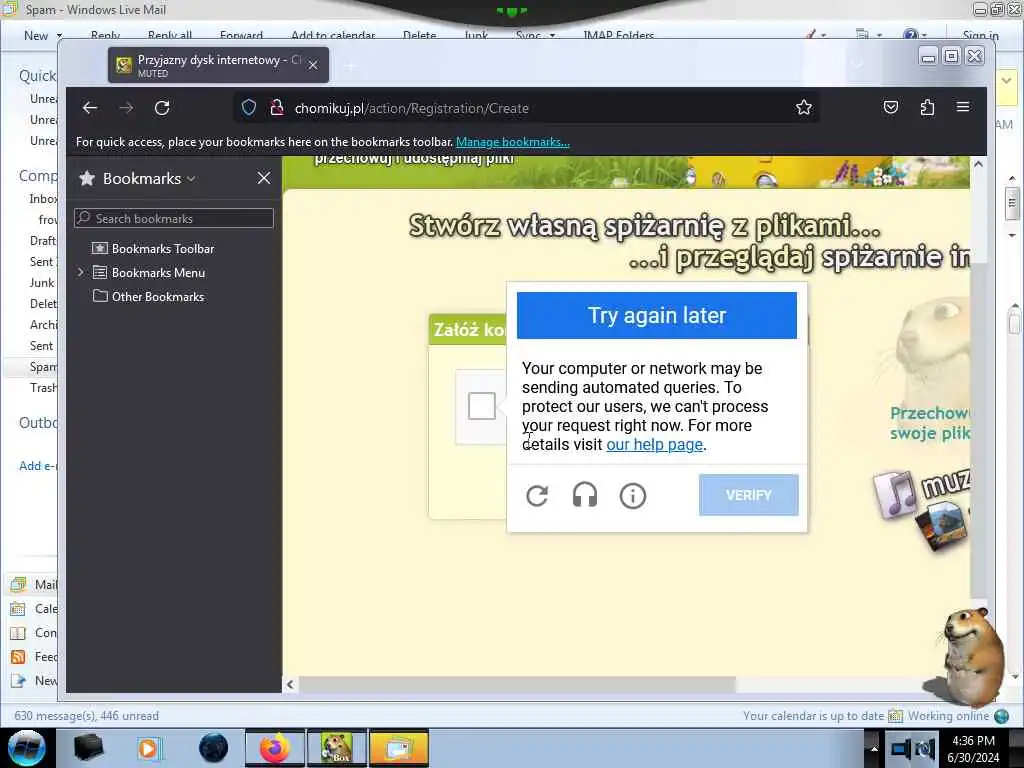
Task: Expand the Bookmarks Menu folder
Action: coord(81,272)
